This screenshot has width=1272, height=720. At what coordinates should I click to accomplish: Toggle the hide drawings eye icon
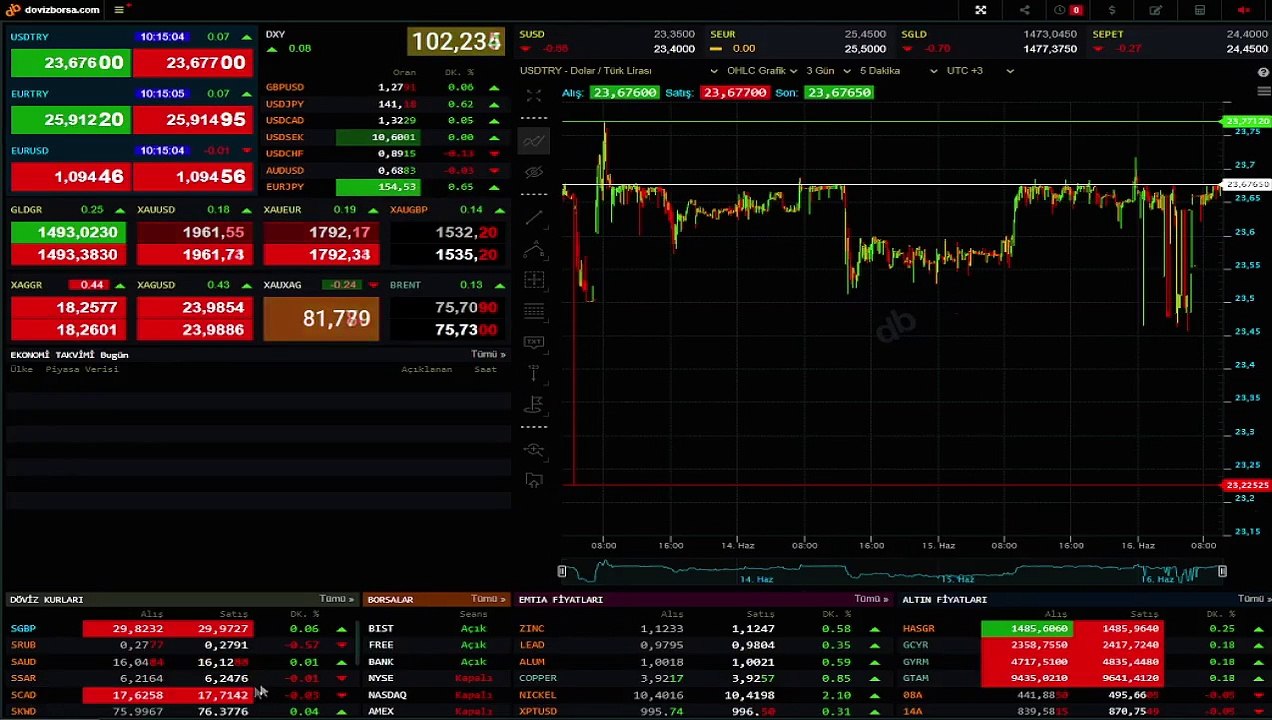click(x=534, y=172)
